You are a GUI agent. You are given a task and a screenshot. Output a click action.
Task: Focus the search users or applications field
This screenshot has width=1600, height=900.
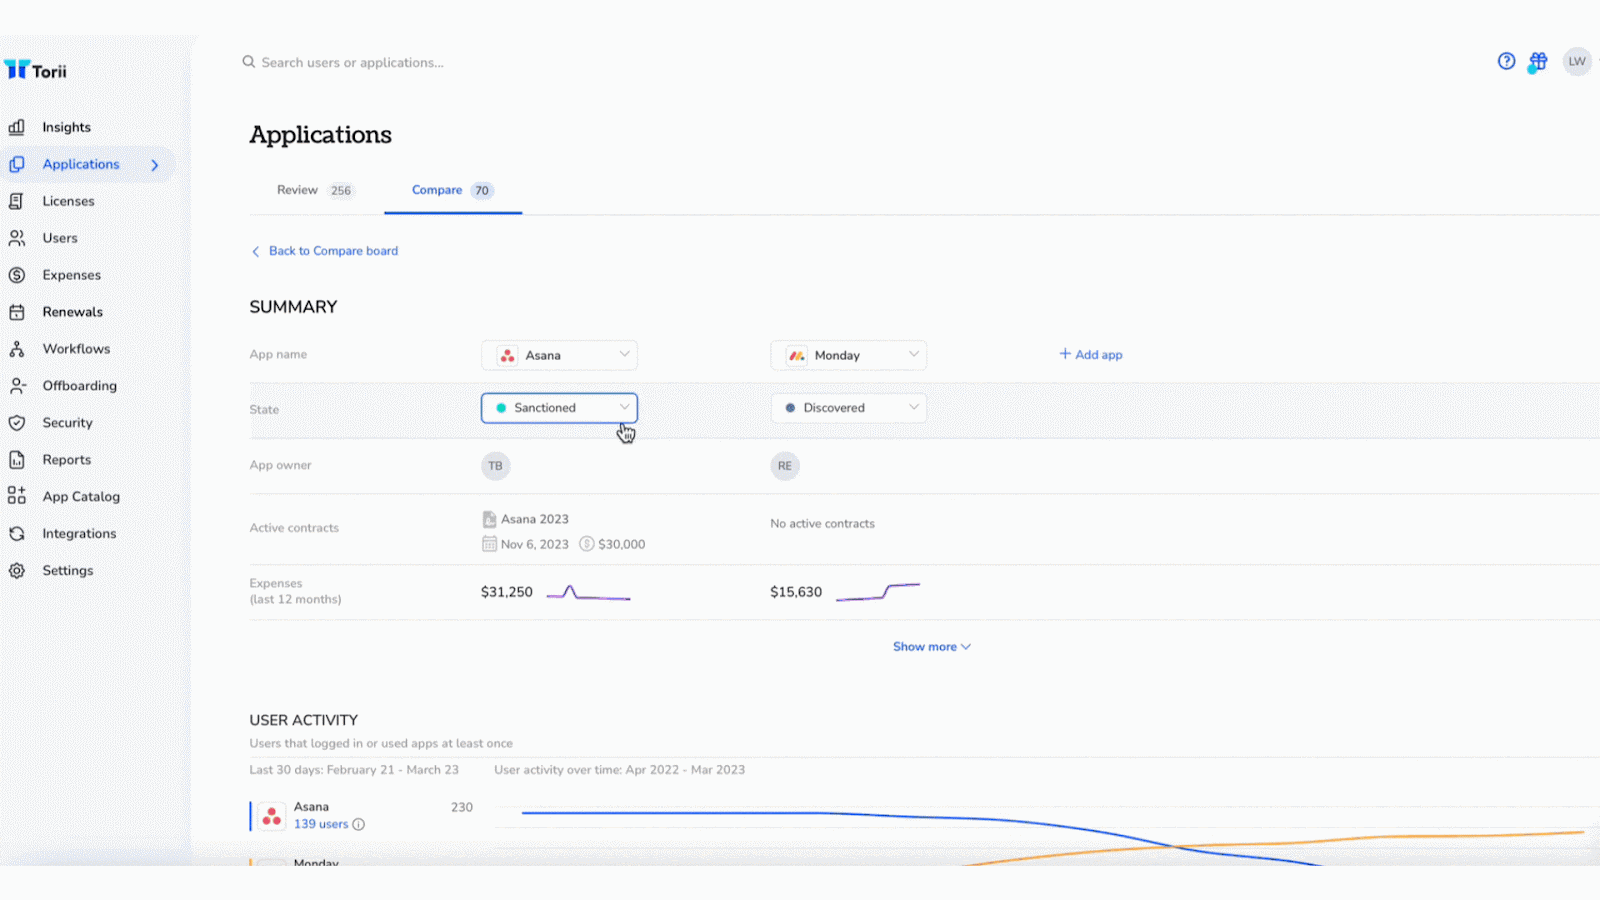point(352,62)
